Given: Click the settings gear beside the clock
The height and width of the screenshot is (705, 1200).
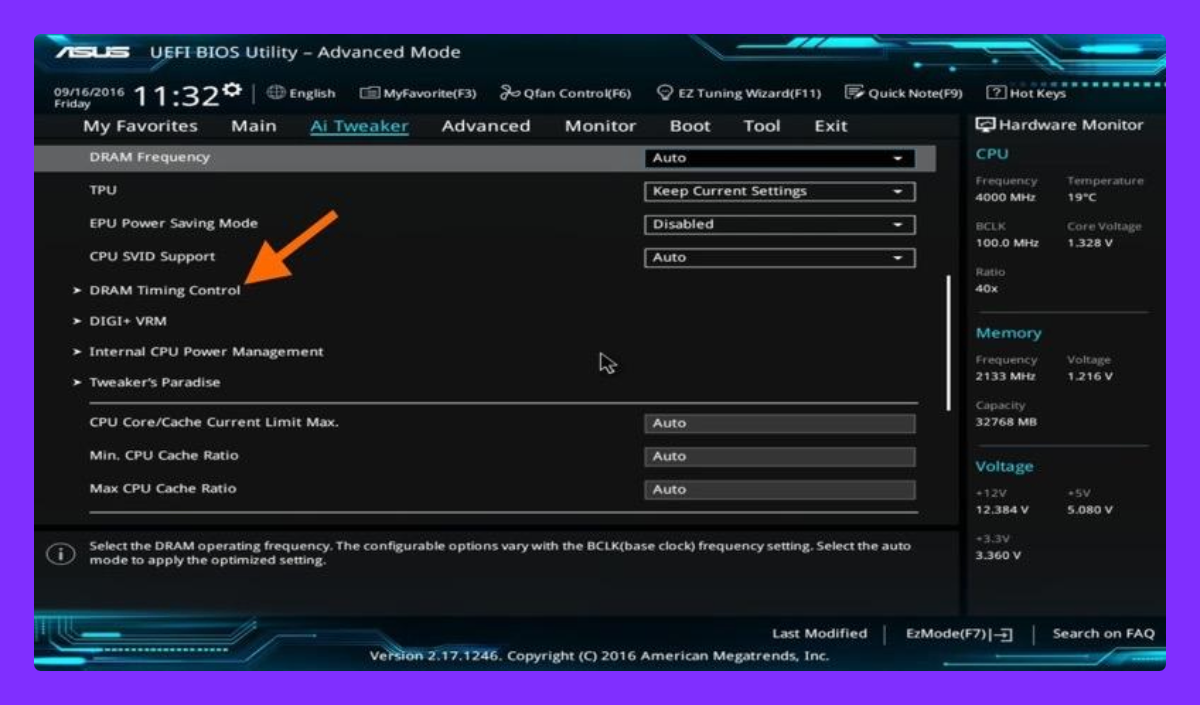Looking at the screenshot, I should [x=232, y=91].
